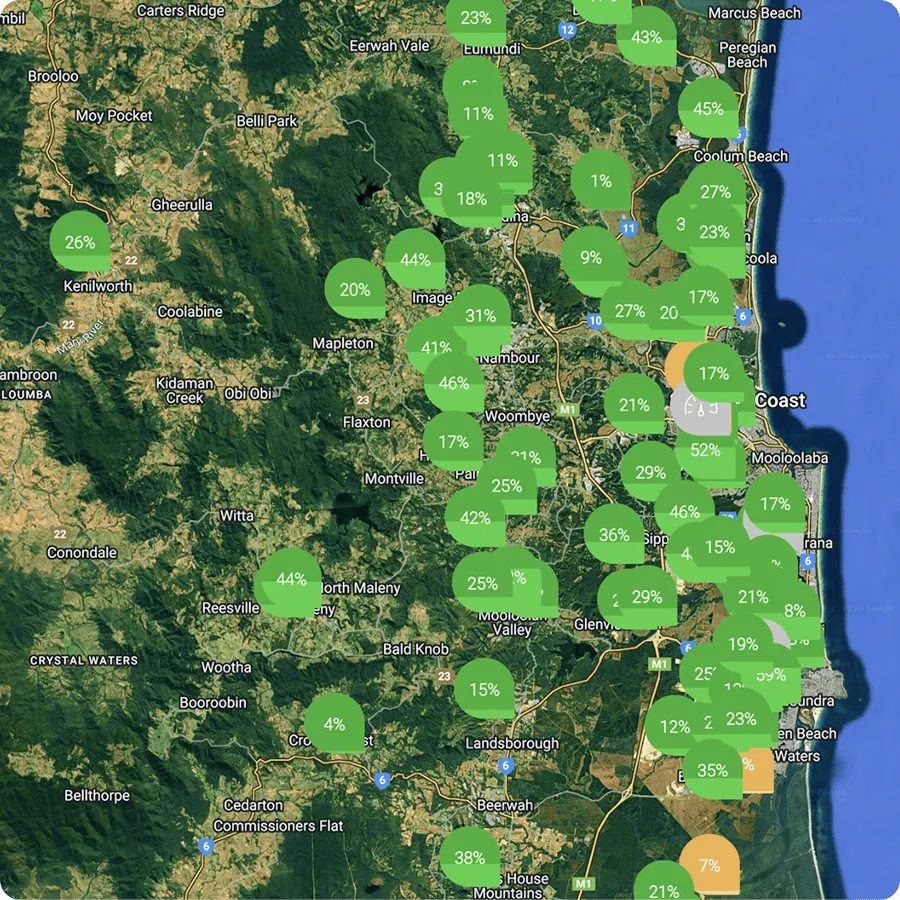This screenshot has width=900, height=900.
Task: Click the 43% marker near Marcus Beach
Action: pos(648,39)
